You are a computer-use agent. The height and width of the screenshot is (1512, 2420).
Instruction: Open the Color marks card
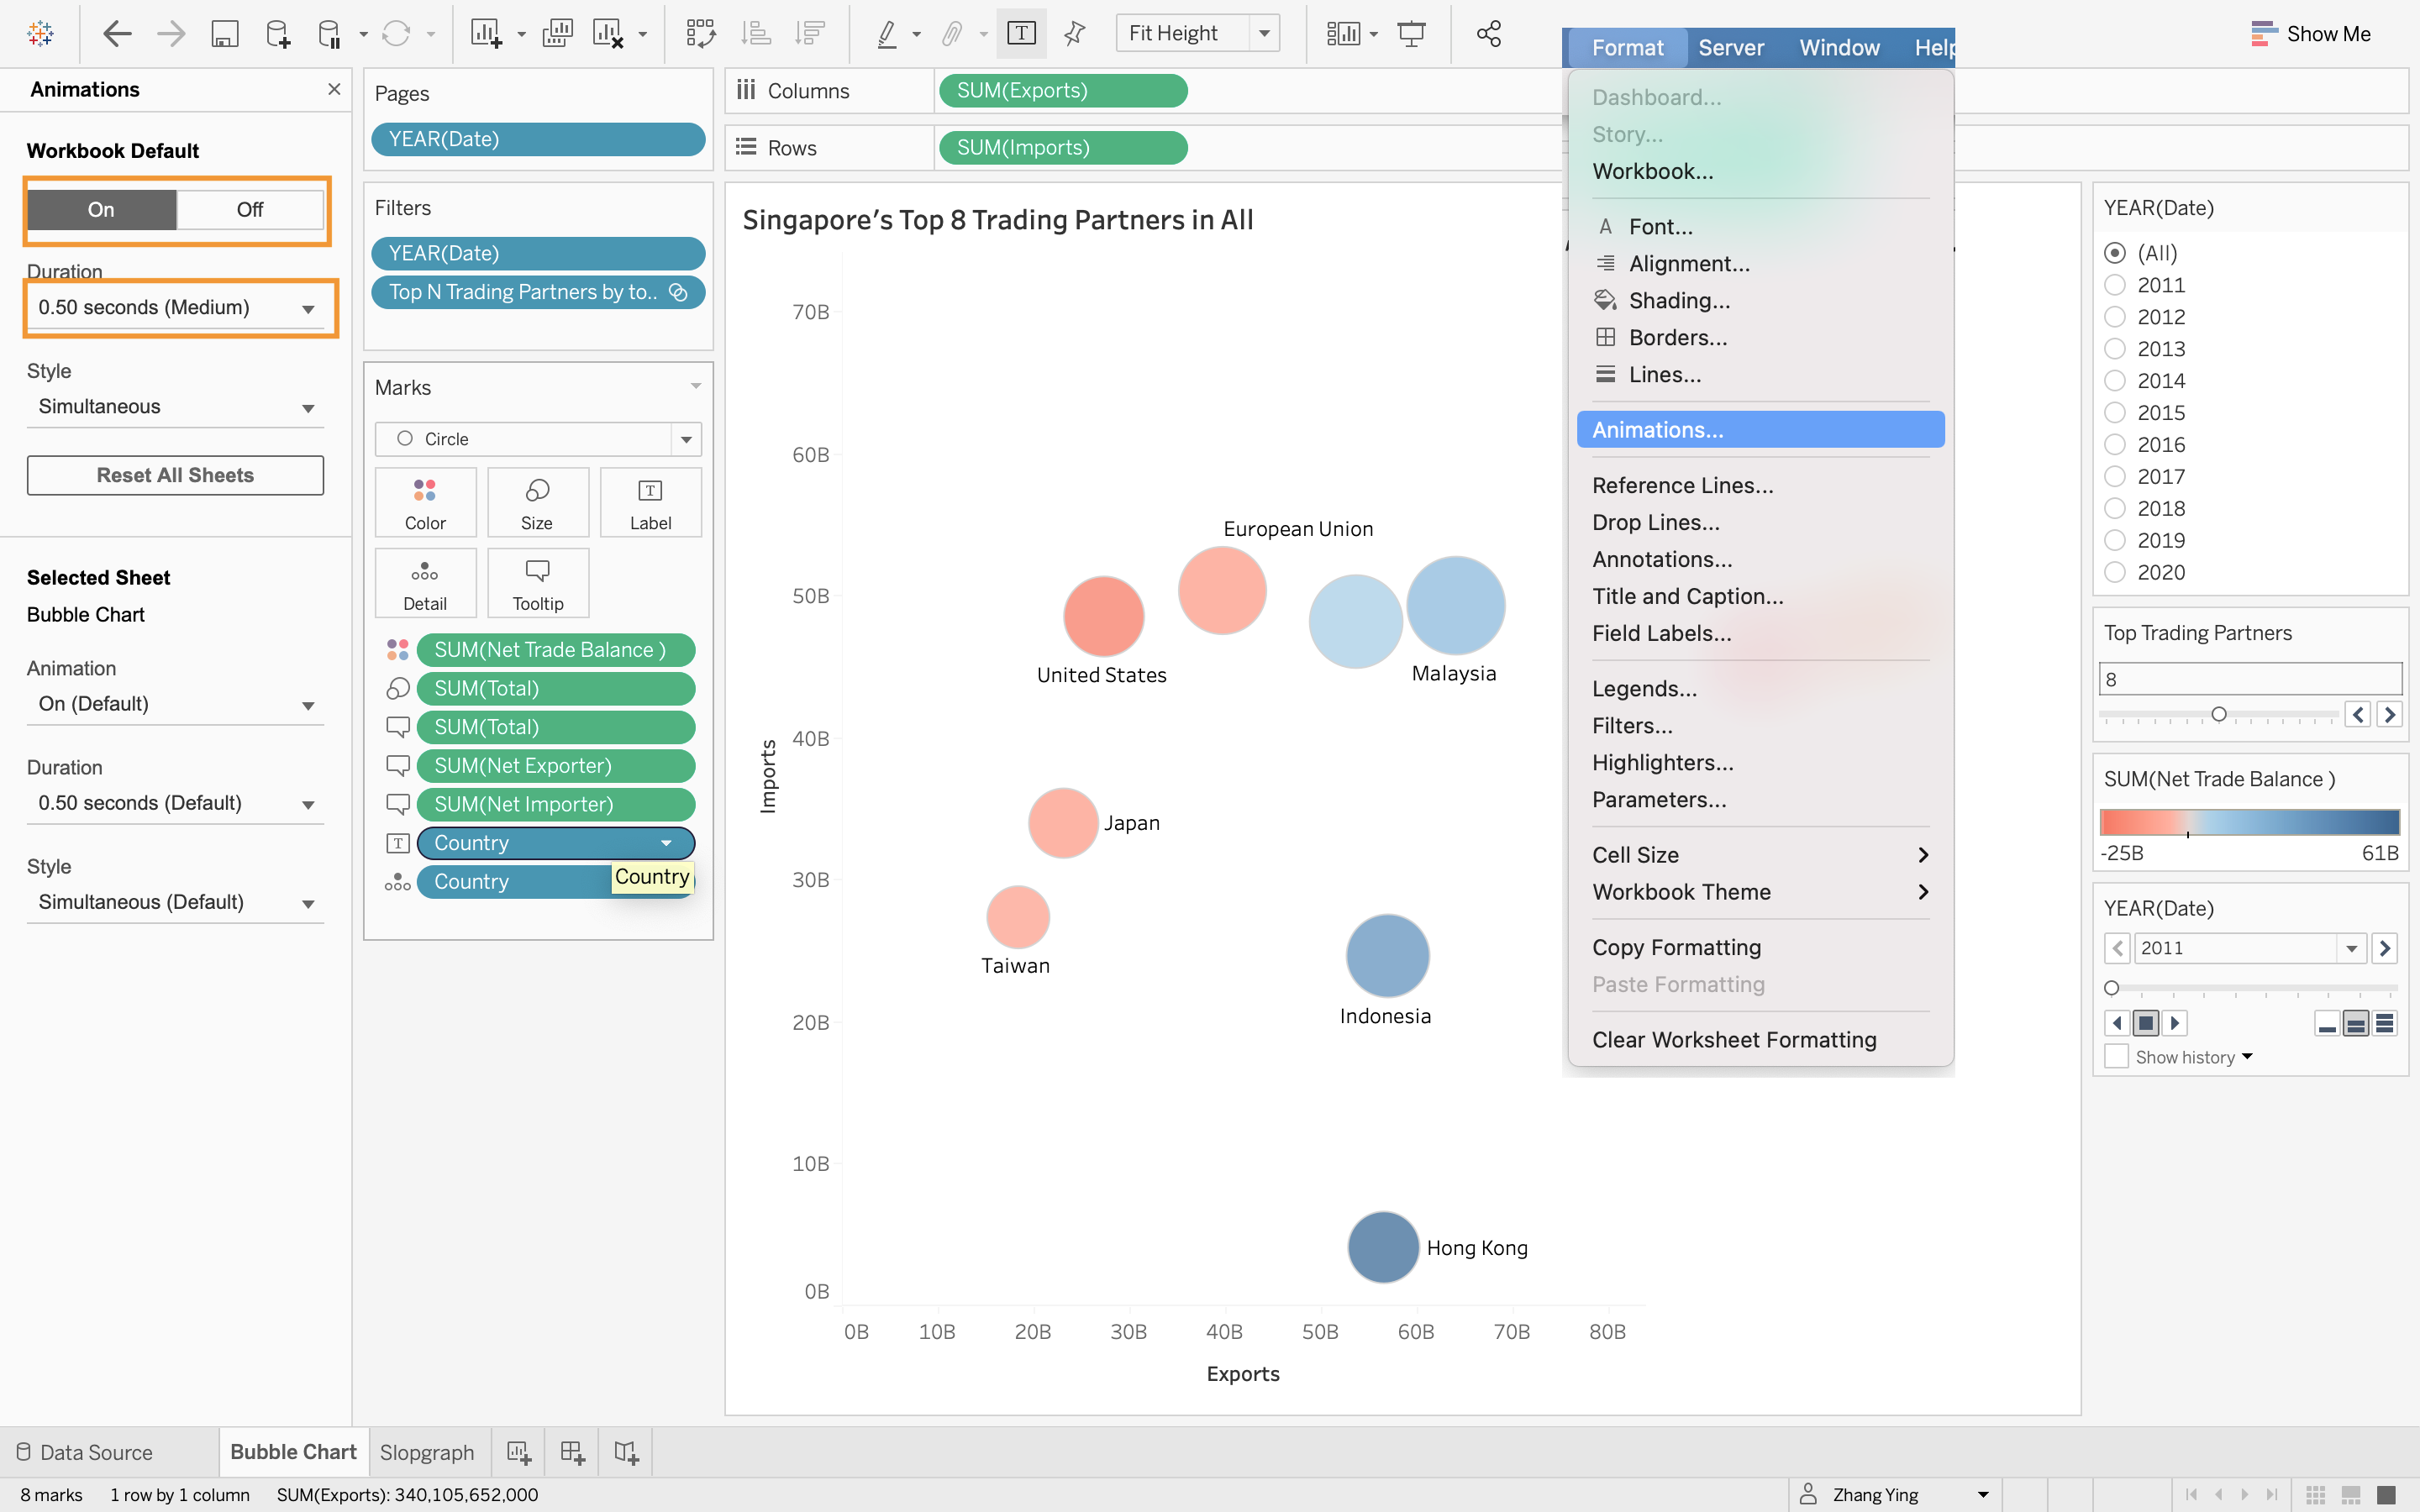pyautogui.click(x=425, y=502)
